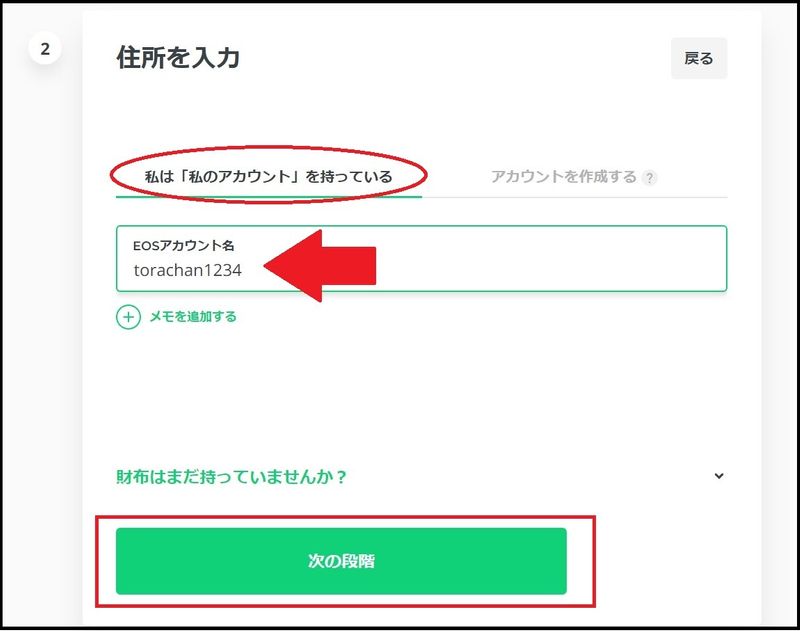Expand 財布はまだ持っていませんか？ section
Screen dimensions: 800x631
click(x=232, y=477)
